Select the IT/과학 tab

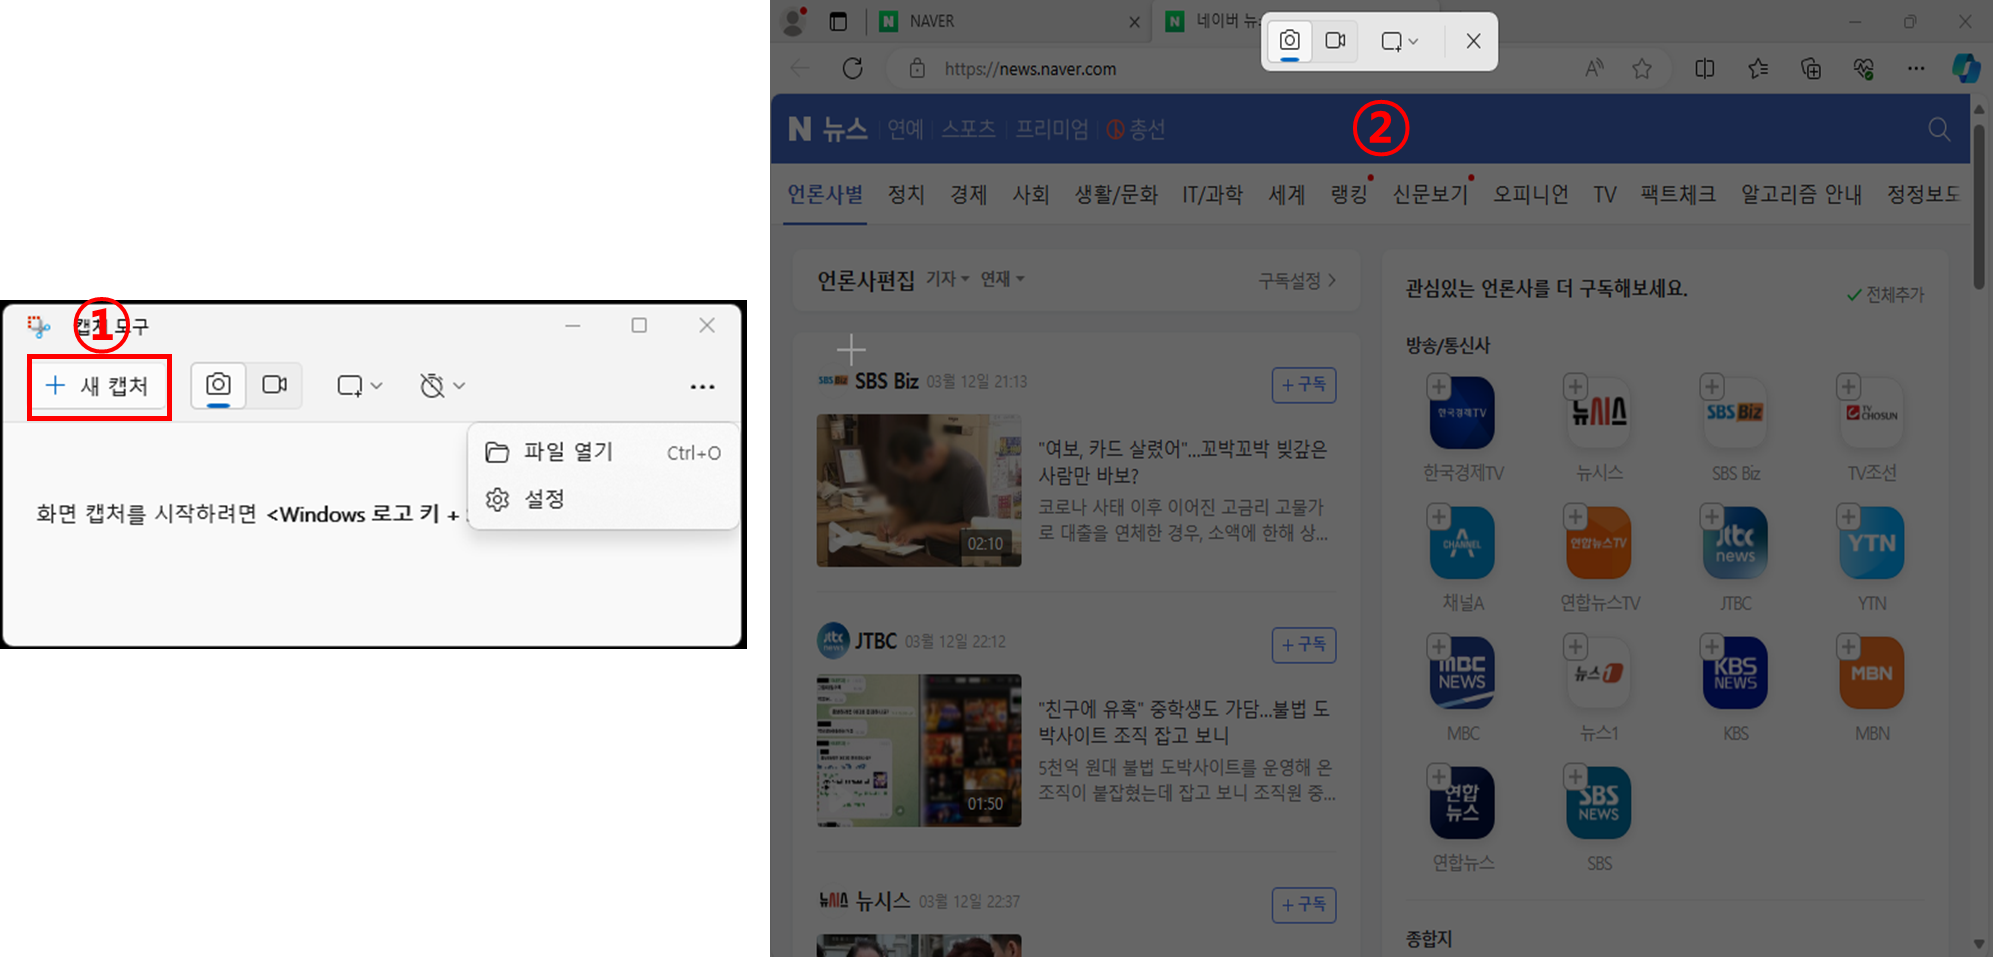pyautogui.click(x=1212, y=194)
